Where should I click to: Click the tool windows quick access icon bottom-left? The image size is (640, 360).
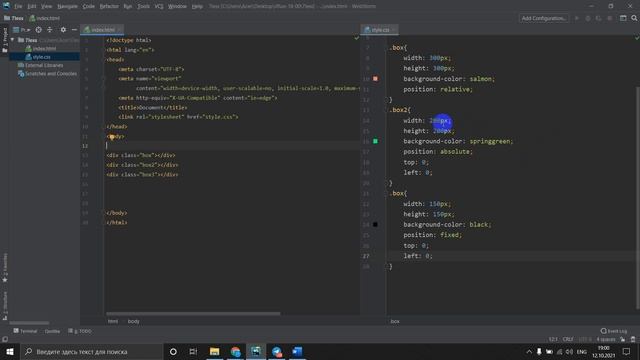pyautogui.click(x=5, y=339)
